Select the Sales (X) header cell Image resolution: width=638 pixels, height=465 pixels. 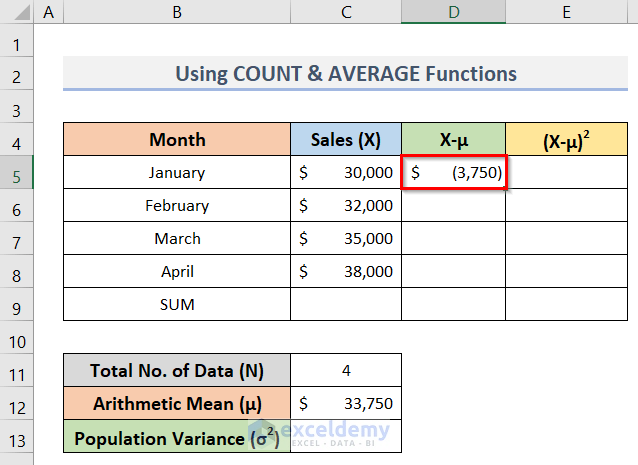[x=346, y=140]
